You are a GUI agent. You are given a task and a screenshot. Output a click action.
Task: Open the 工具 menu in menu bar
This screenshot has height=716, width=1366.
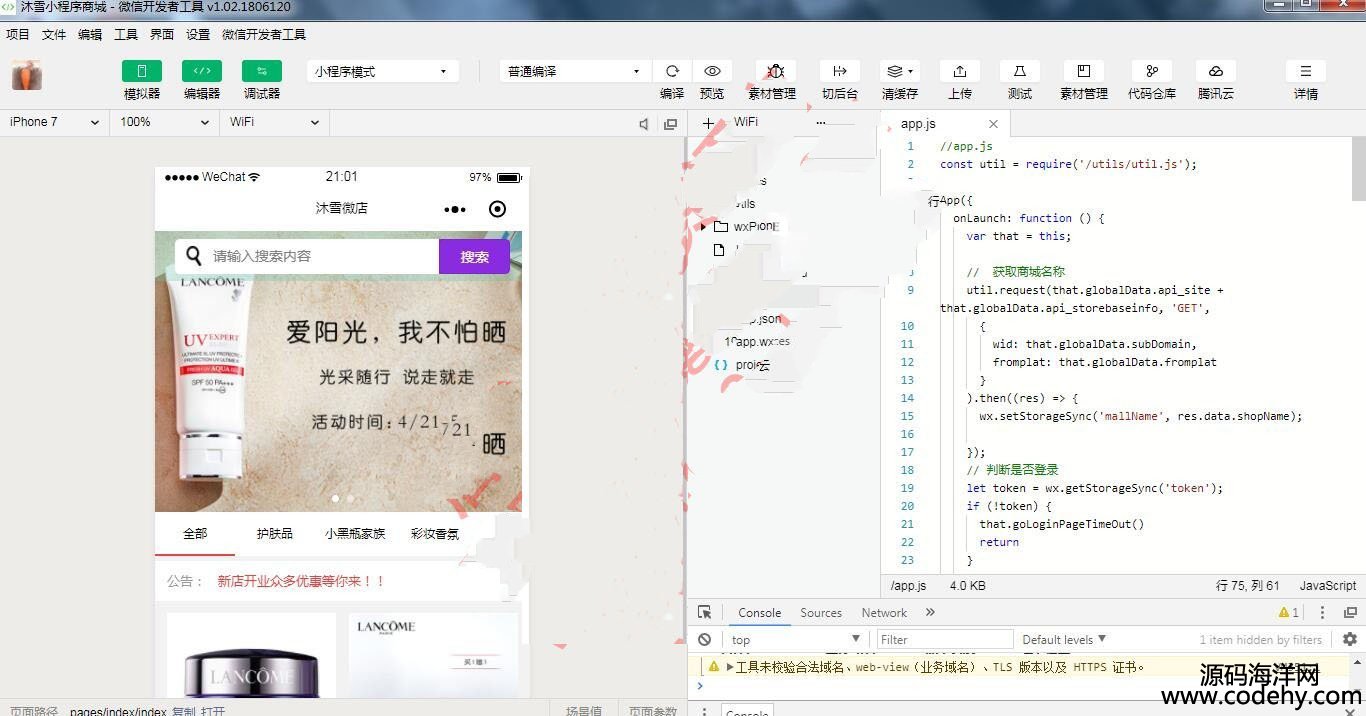click(126, 34)
